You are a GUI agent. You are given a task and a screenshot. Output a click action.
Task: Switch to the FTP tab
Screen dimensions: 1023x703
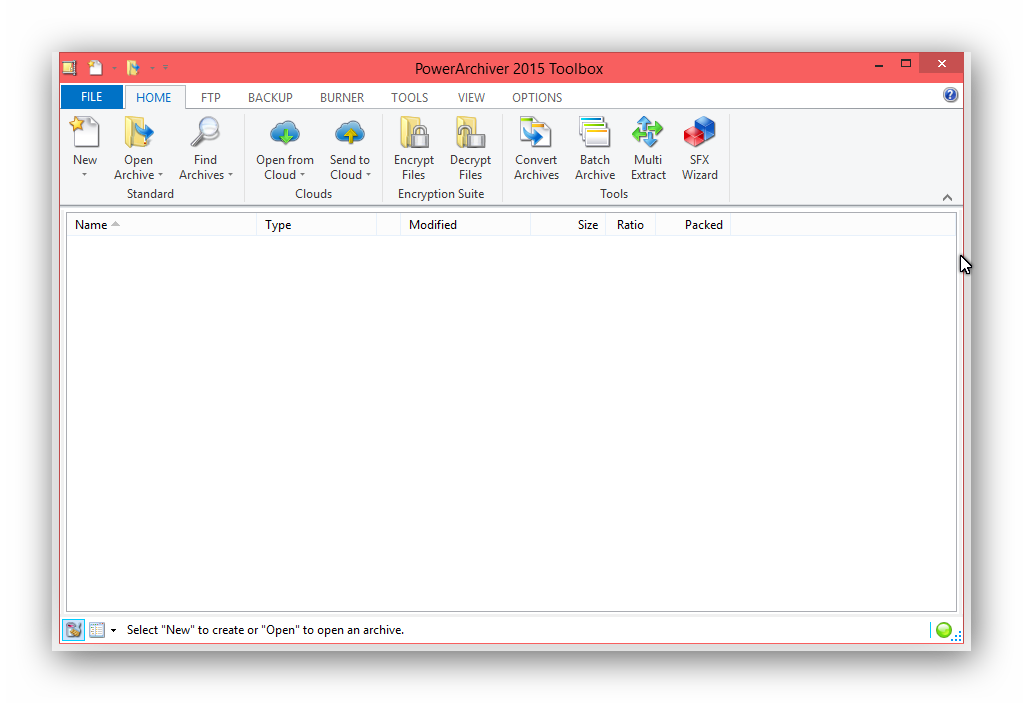point(211,97)
